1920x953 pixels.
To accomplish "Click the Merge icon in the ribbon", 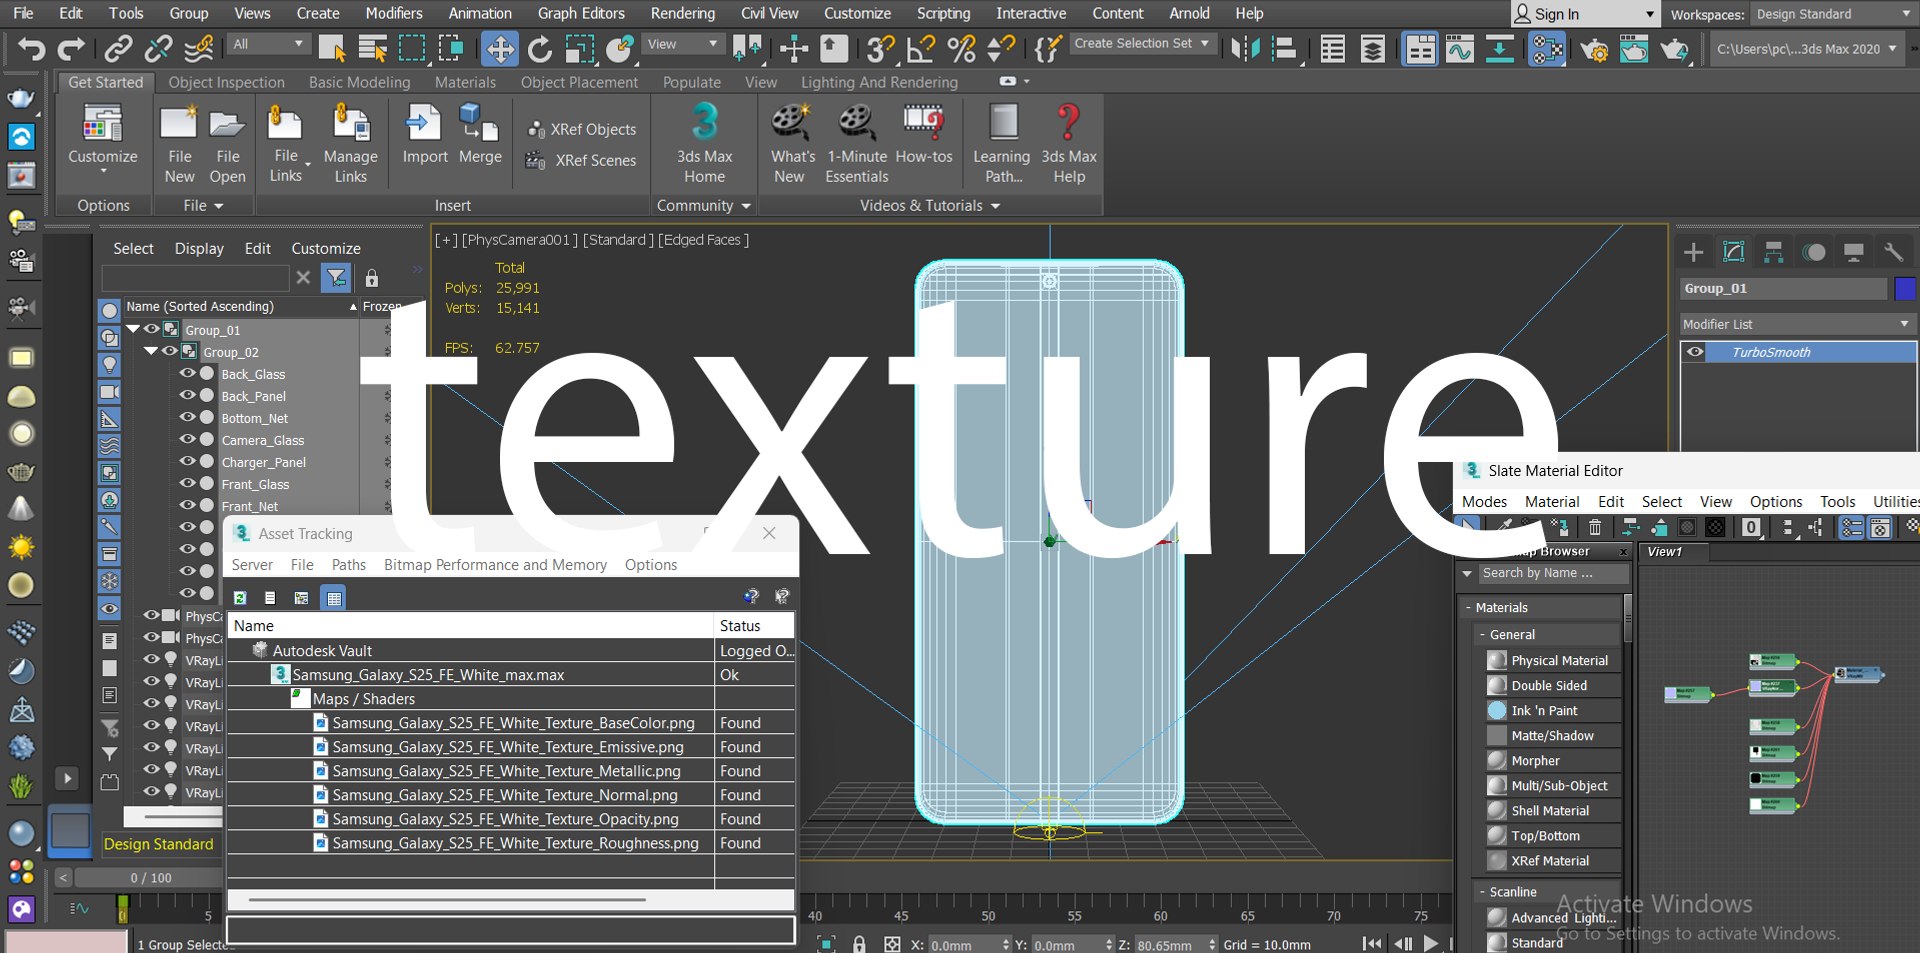I will (x=479, y=124).
